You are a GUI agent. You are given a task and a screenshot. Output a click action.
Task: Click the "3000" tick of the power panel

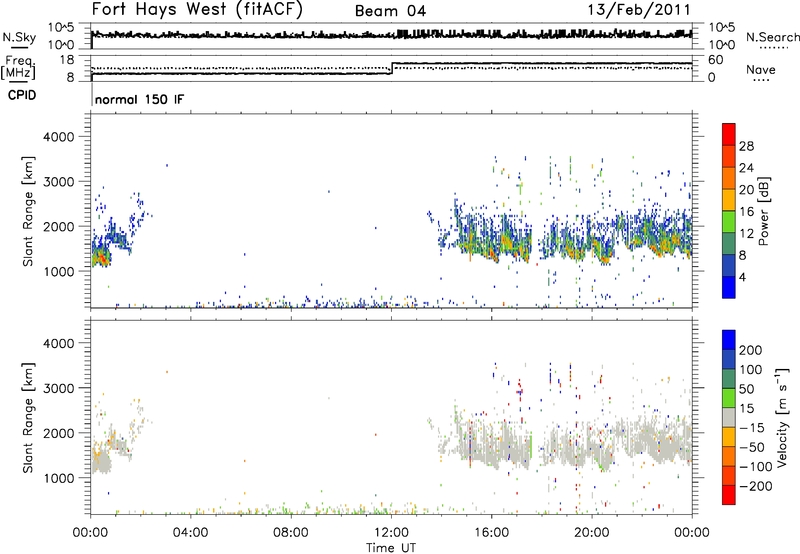point(58,182)
